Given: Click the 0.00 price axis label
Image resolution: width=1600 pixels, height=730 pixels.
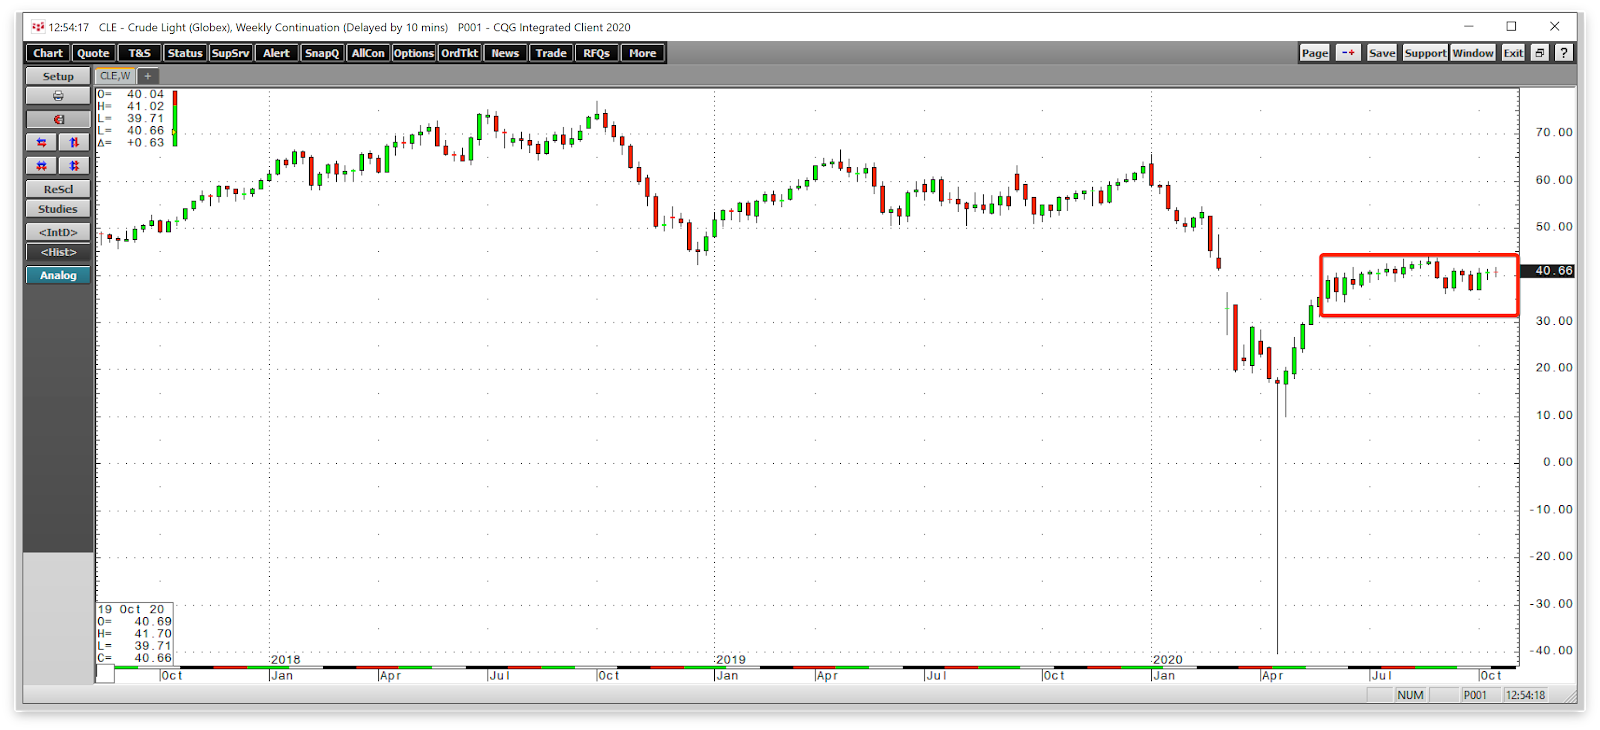Looking at the screenshot, I should click(1558, 462).
